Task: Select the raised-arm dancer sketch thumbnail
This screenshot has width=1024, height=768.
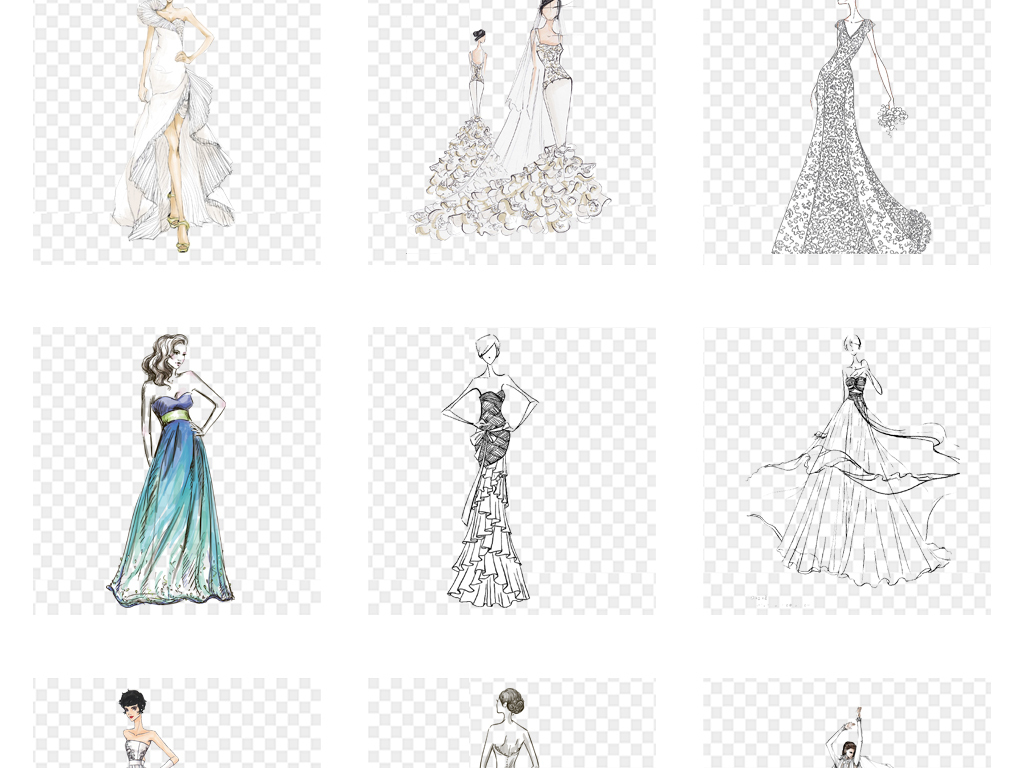Action: [x=847, y=723]
